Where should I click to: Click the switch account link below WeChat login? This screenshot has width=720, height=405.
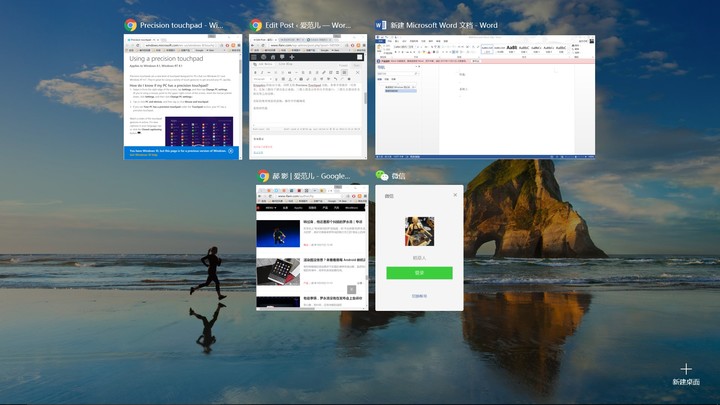[419, 295]
